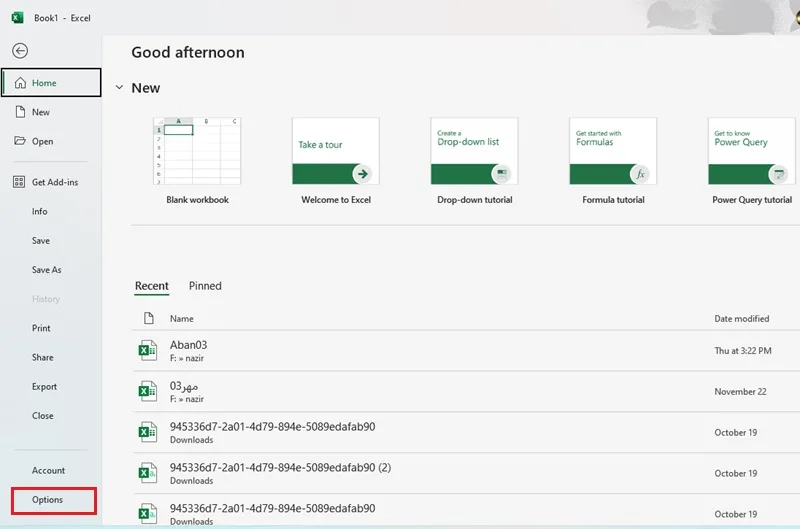Click the file icon in Name header
This screenshot has width=800, height=529.
point(148,318)
